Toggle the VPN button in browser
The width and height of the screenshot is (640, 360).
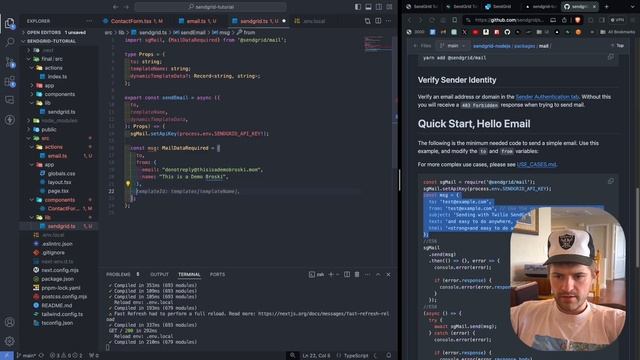click(617, 20)
